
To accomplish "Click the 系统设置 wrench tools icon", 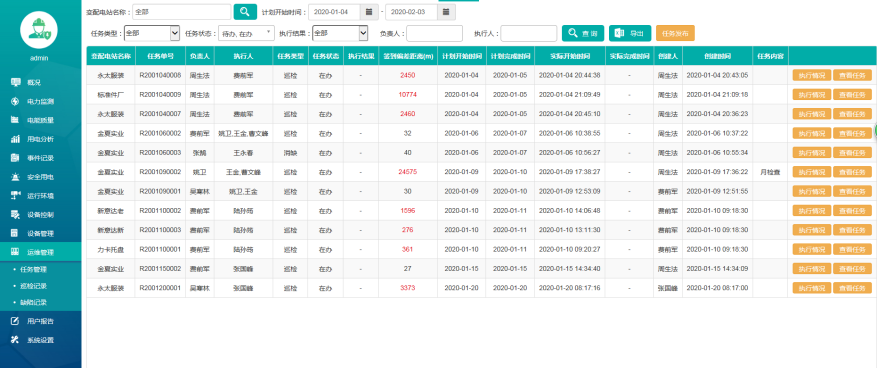I will point(16,339).
